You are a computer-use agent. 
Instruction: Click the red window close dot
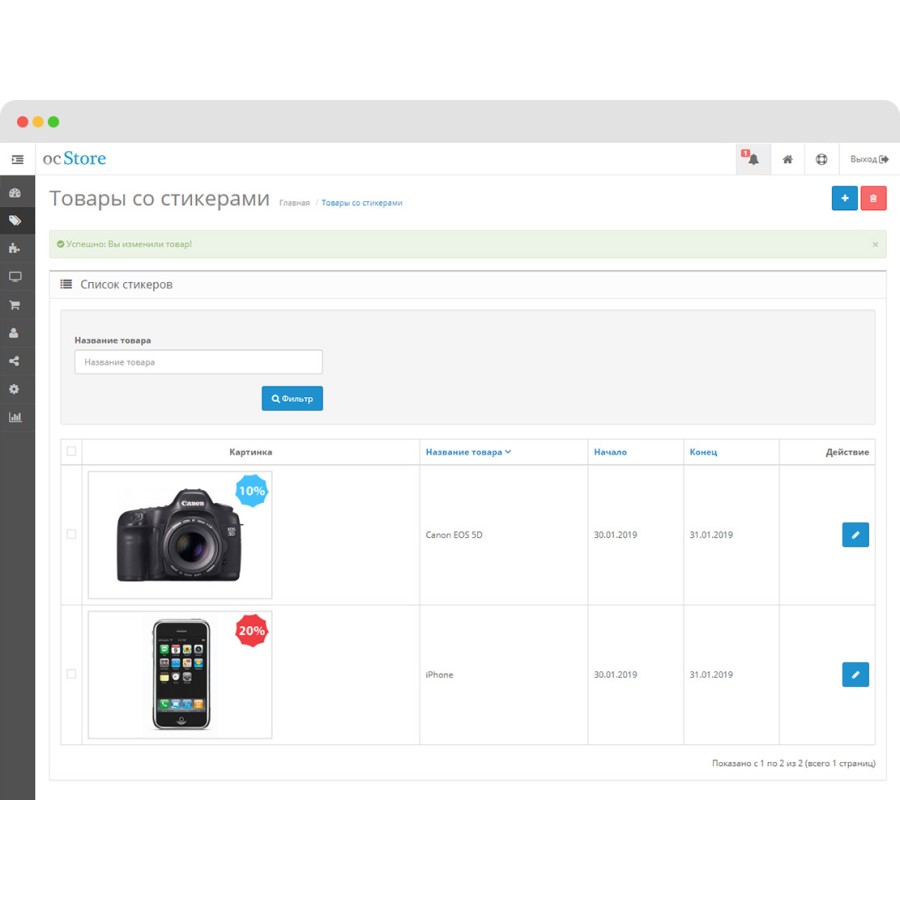click(22, 122)
